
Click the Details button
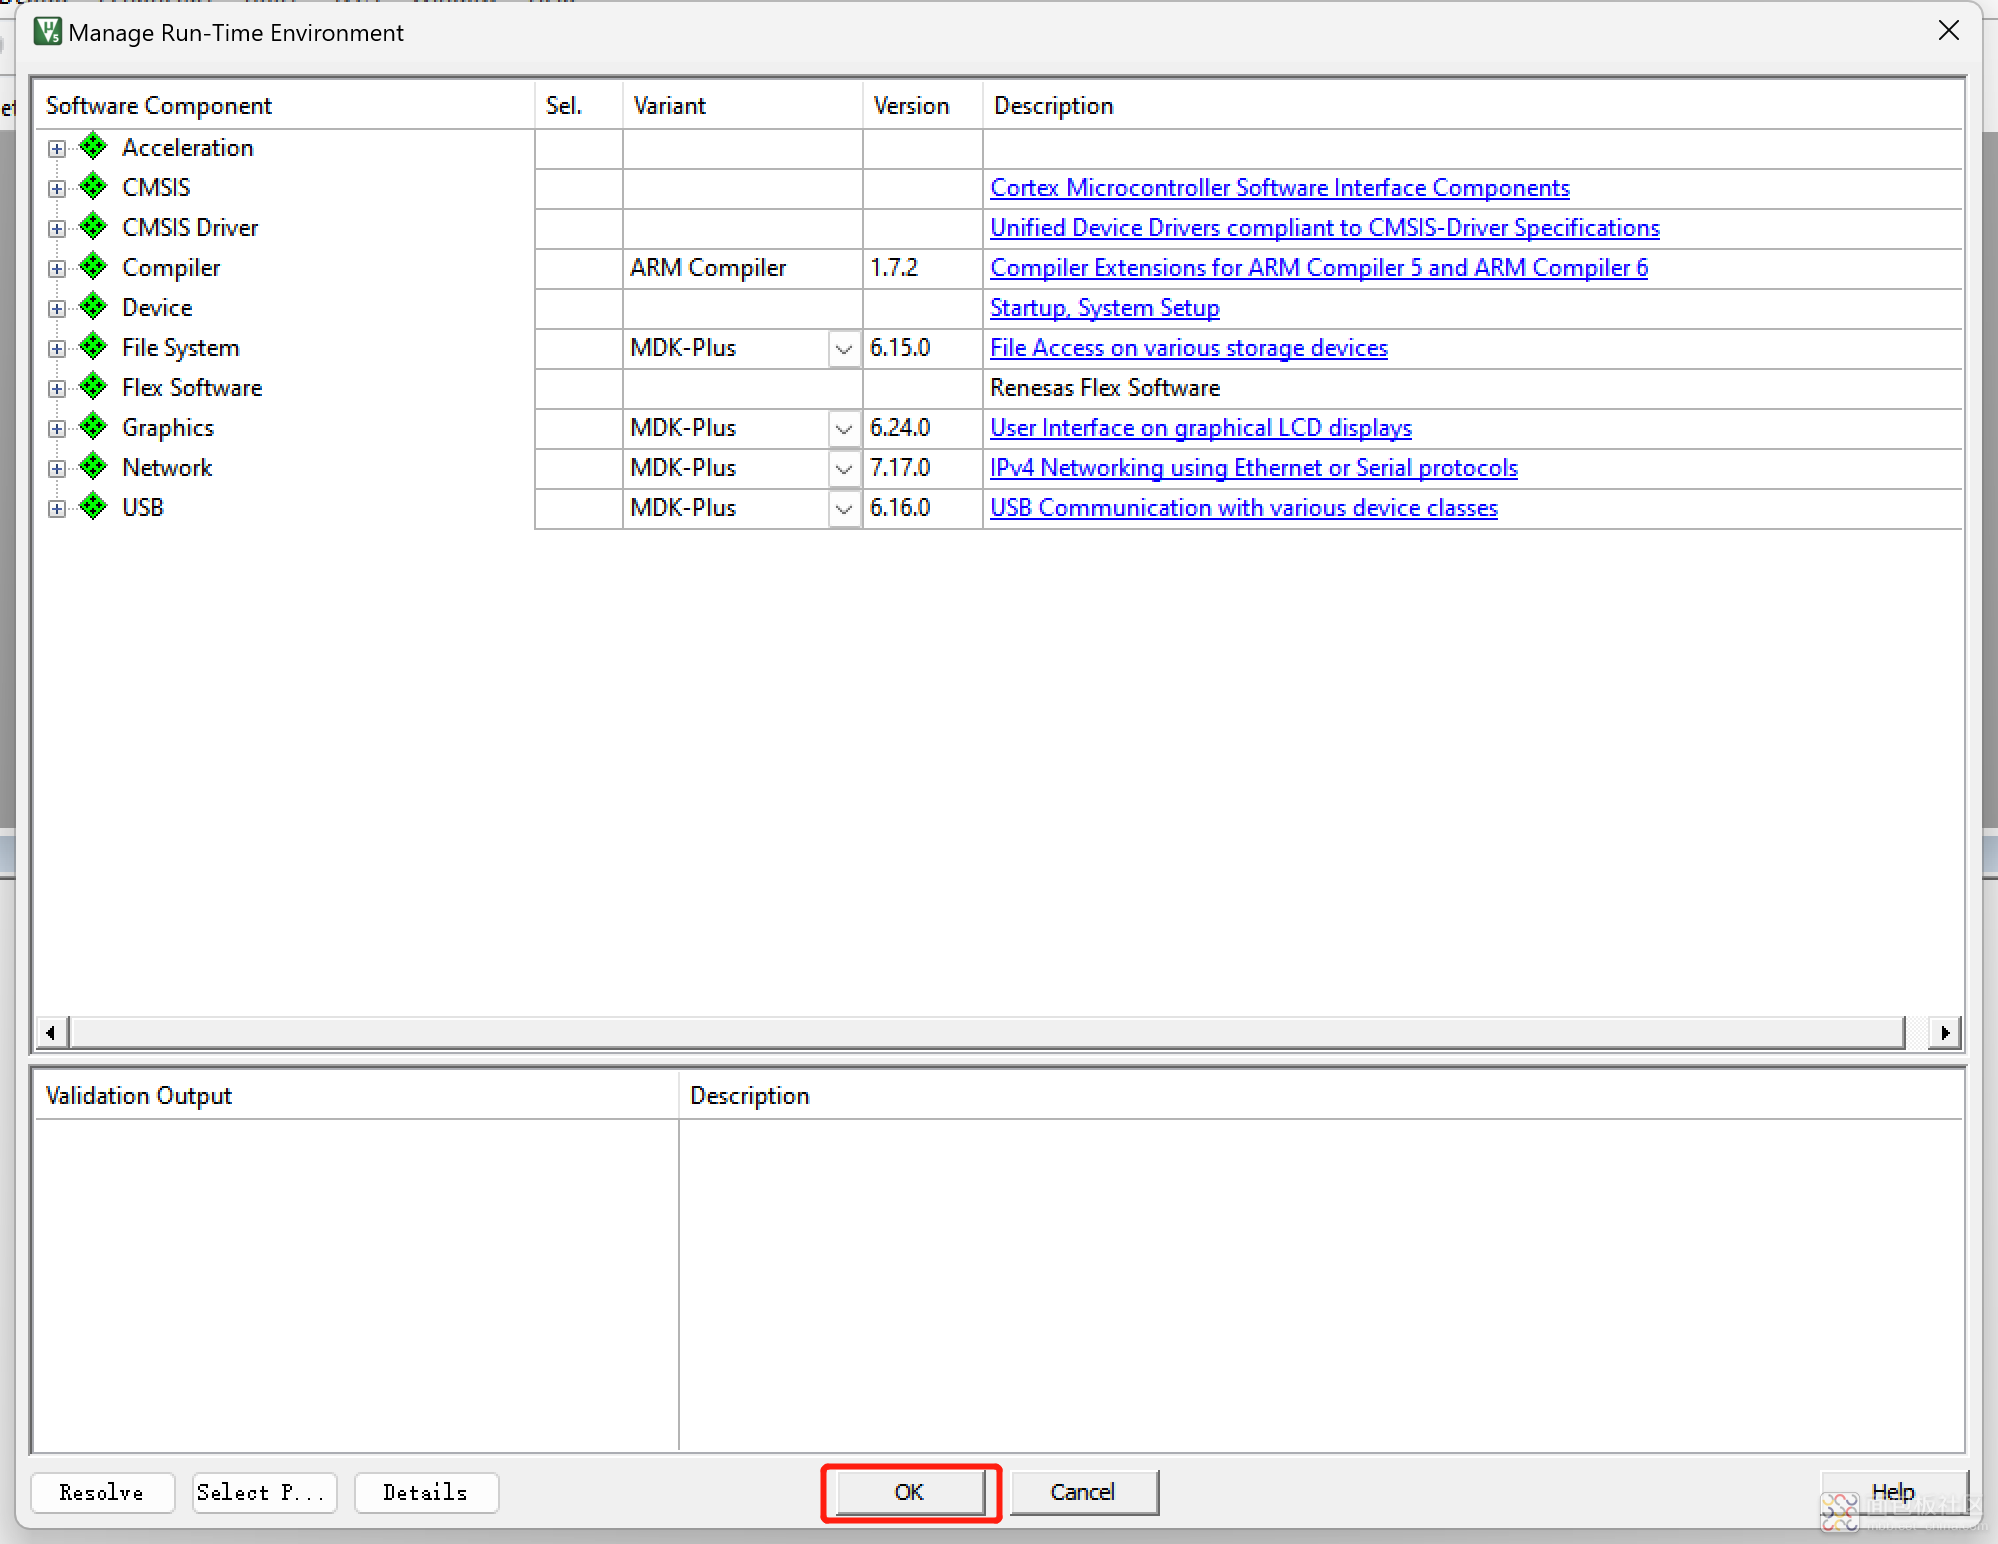(x=426, y=1493)
